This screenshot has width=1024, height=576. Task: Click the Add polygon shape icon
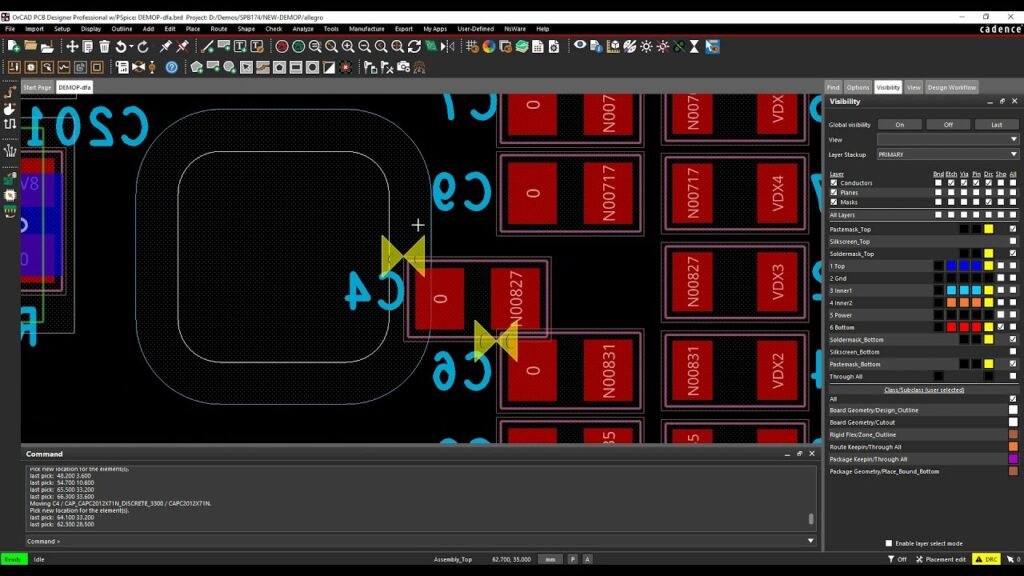tap(197, 67)
